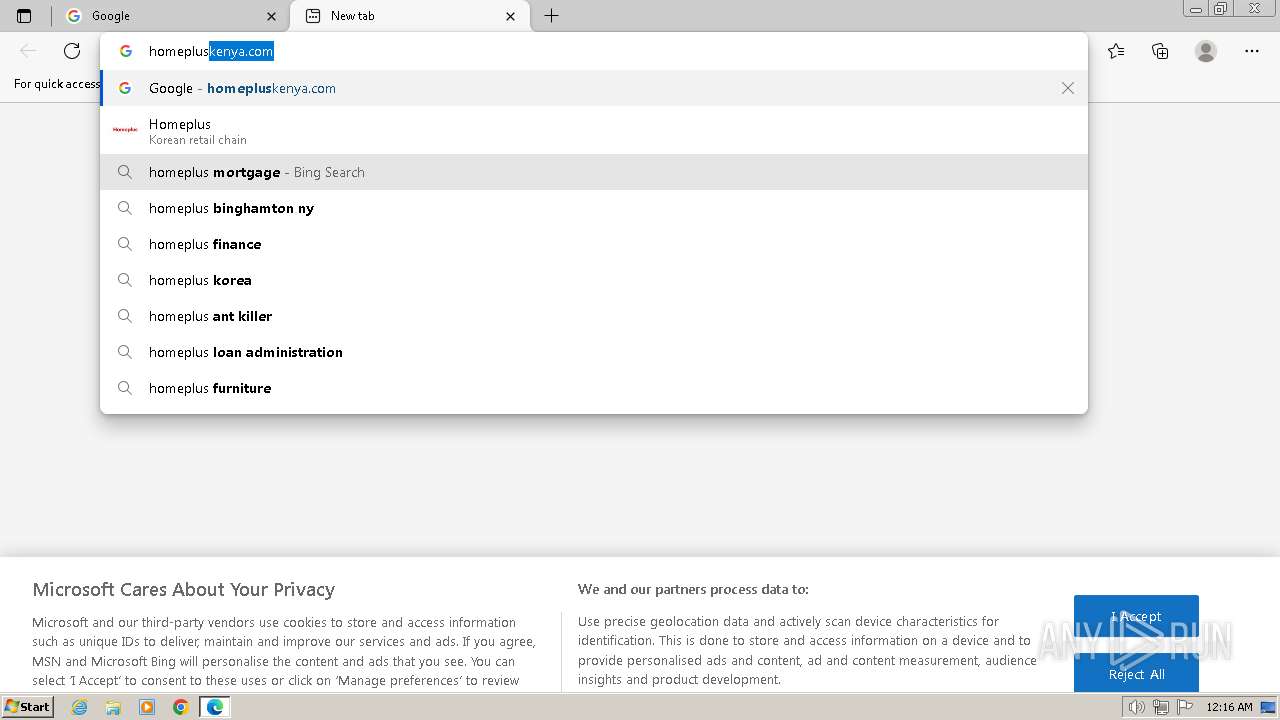Image resolution: width=1280 pixels, height=720 pixels.
Task: Open File Explorer from taskbar
Action: [113, 707]
